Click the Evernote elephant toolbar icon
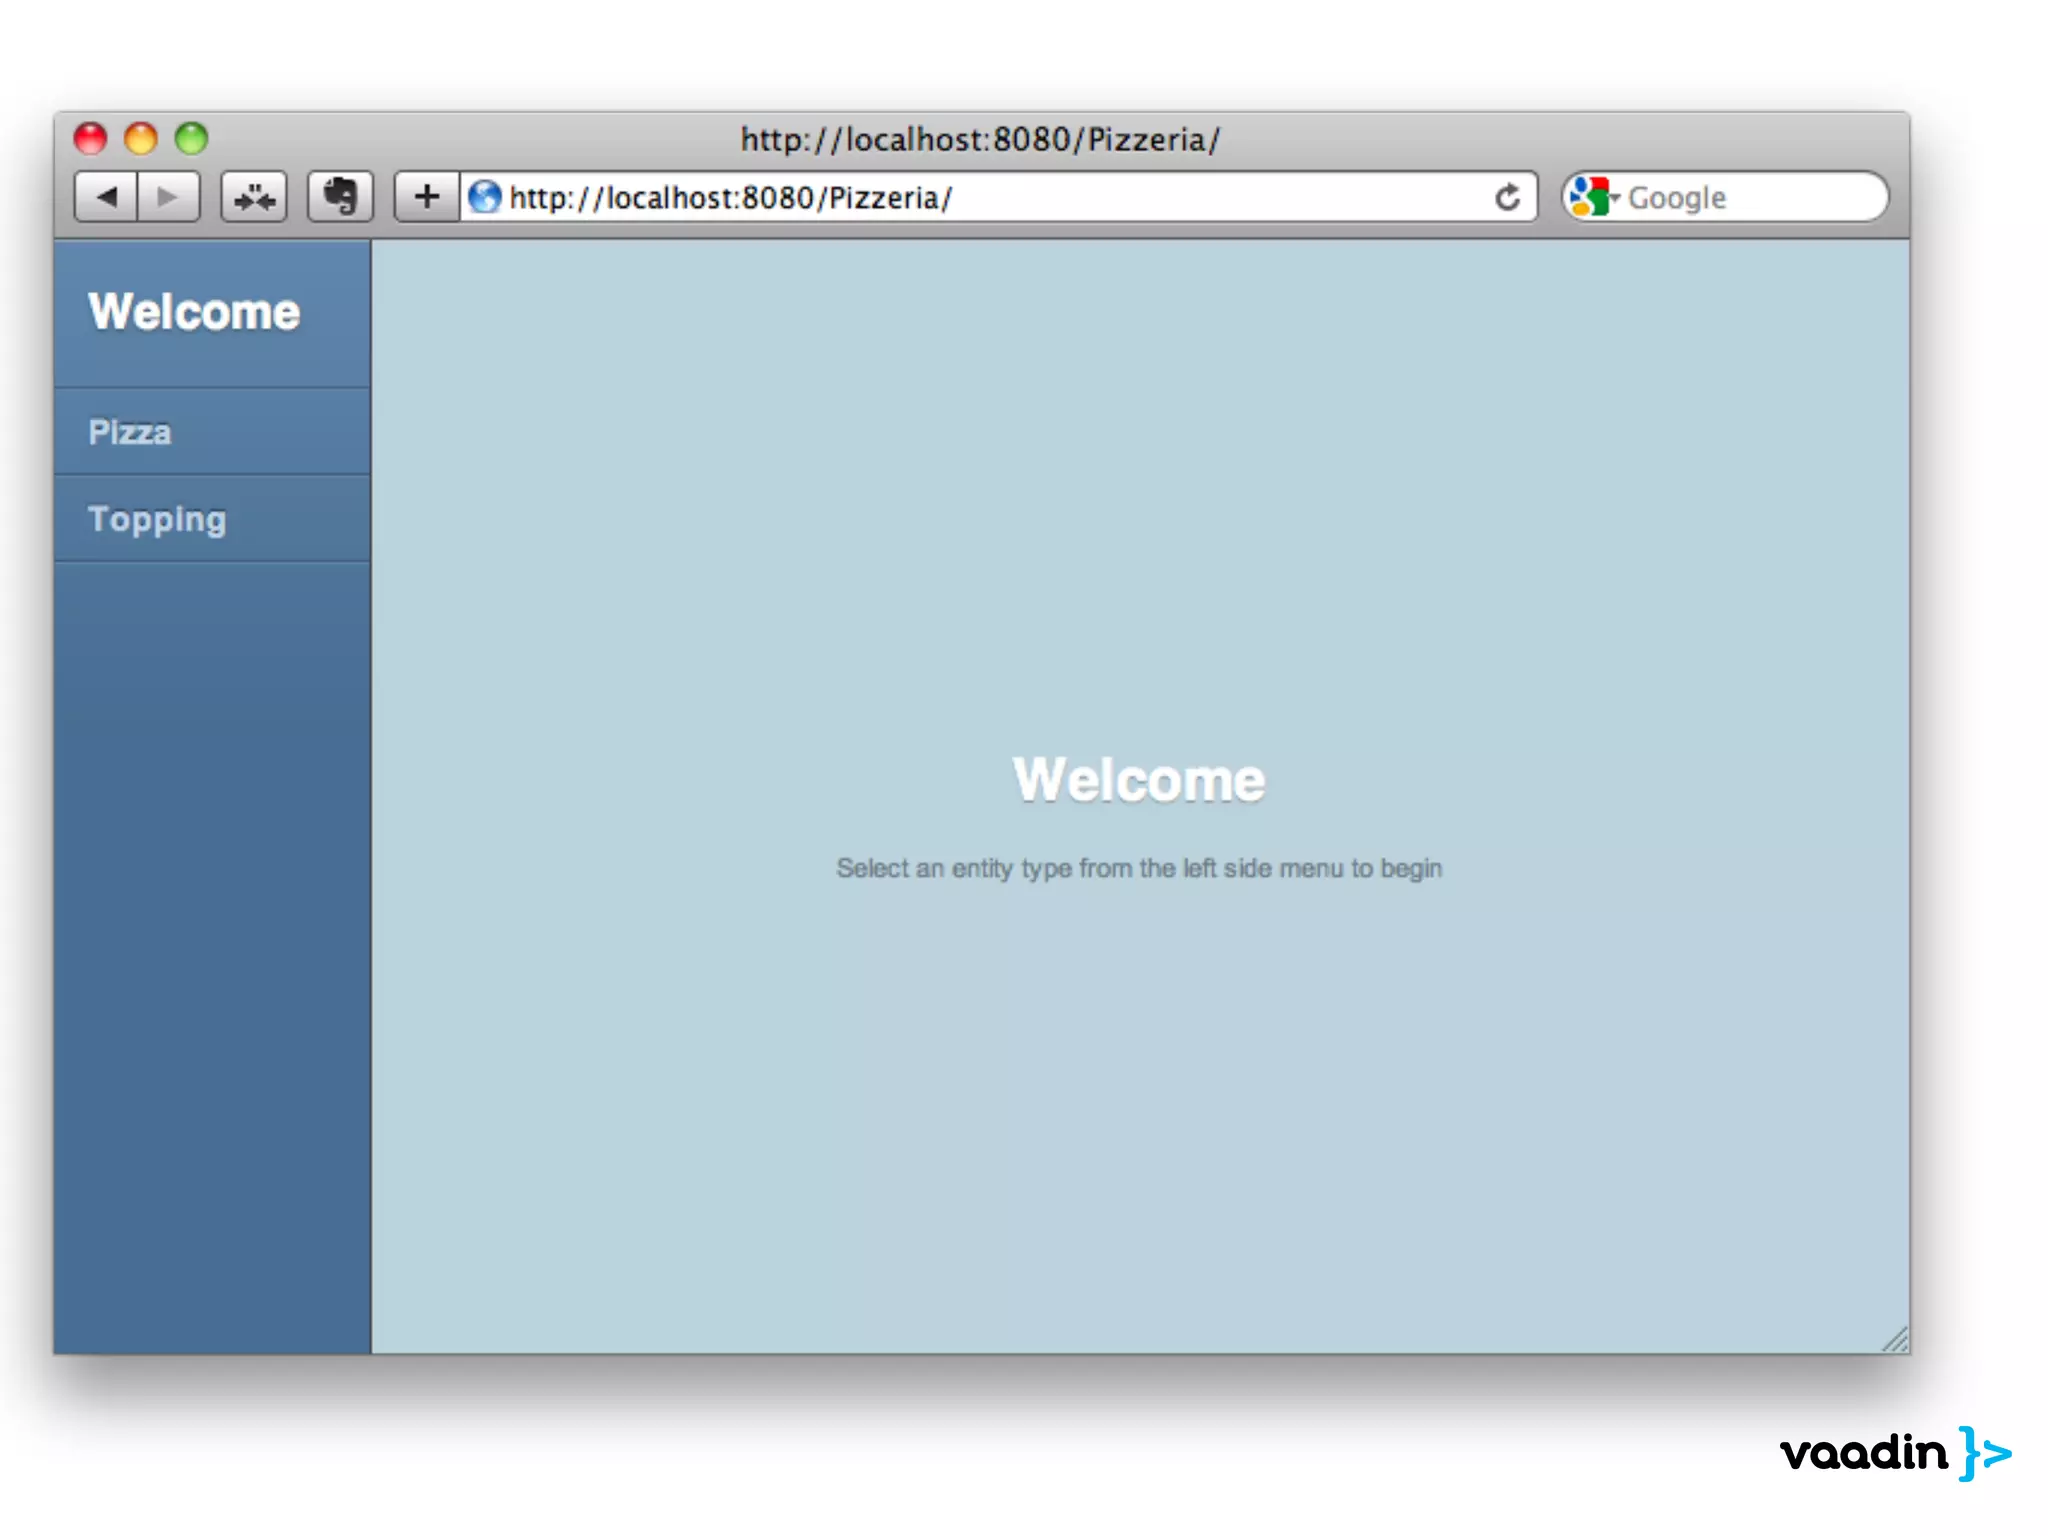Image resolution: width=2048 pixels, height=1536 pixels. (x=340, y=197)
